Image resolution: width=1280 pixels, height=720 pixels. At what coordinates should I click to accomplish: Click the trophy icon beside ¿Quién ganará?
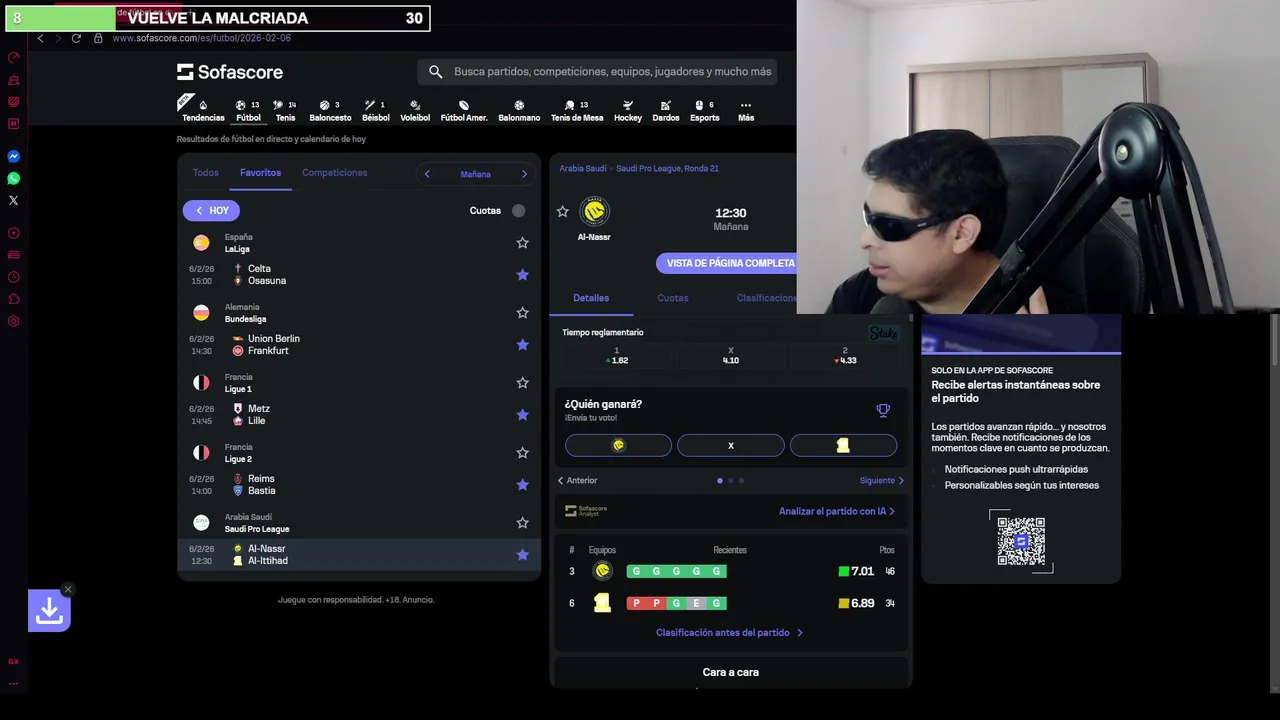coord(883,410)
